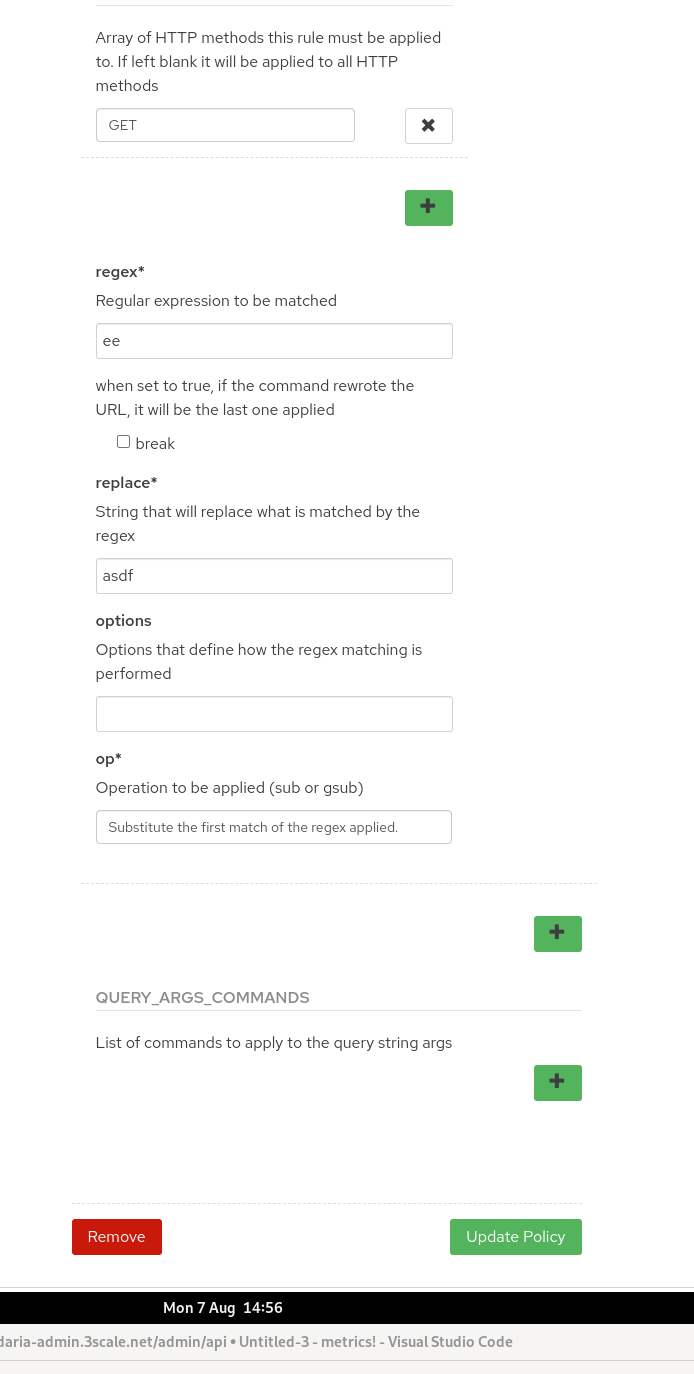The height and width of the screenshot is (1374, 694).
Task: Add another HTTP method with plus icon
Action: [x=428, y=208]
